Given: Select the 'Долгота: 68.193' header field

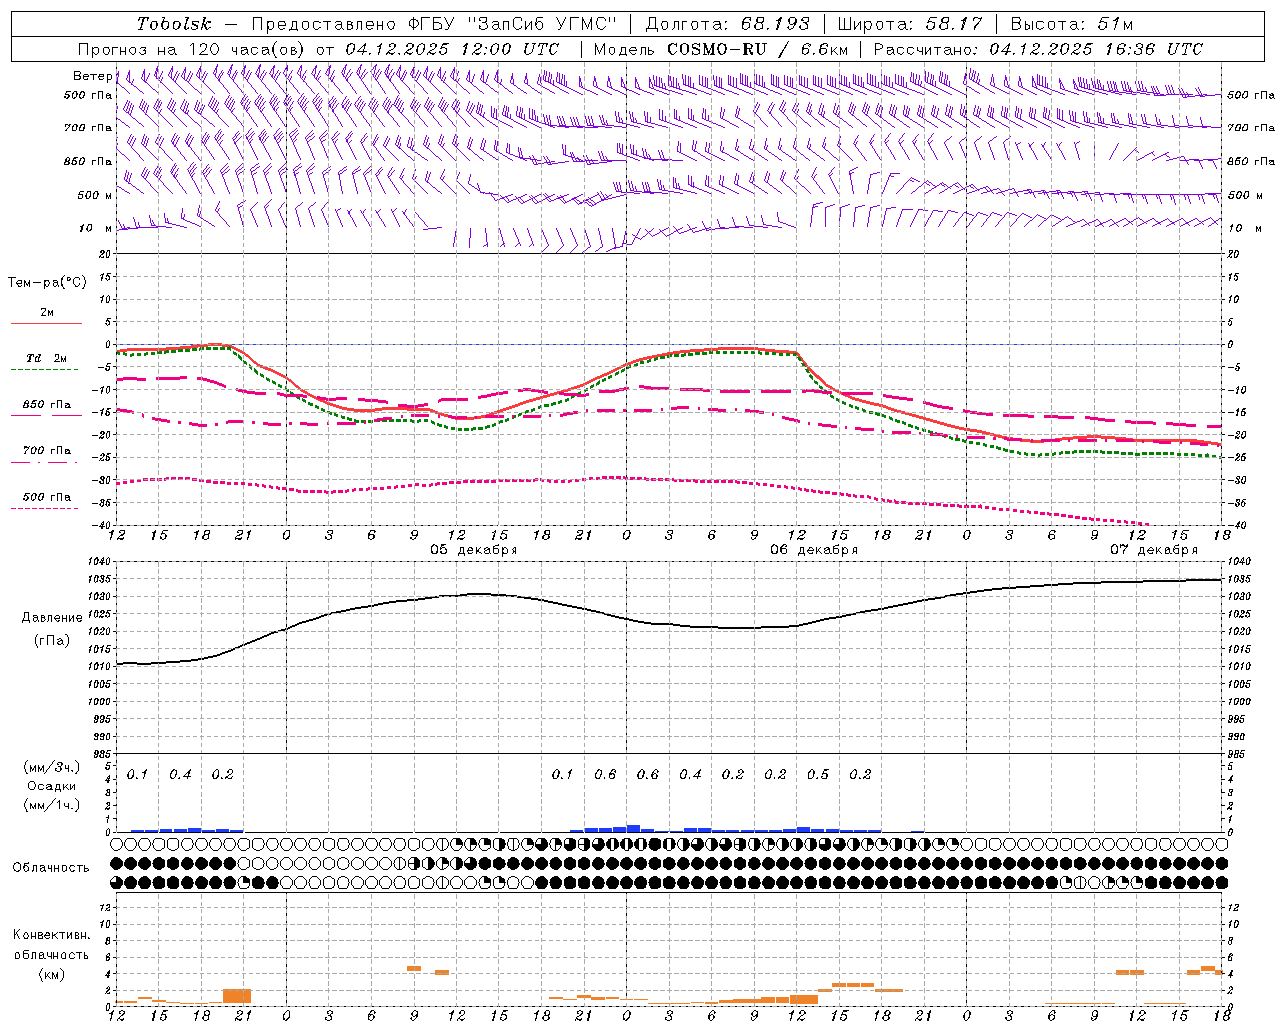Looking at the screenshot, I should click(x=727, y=24).
